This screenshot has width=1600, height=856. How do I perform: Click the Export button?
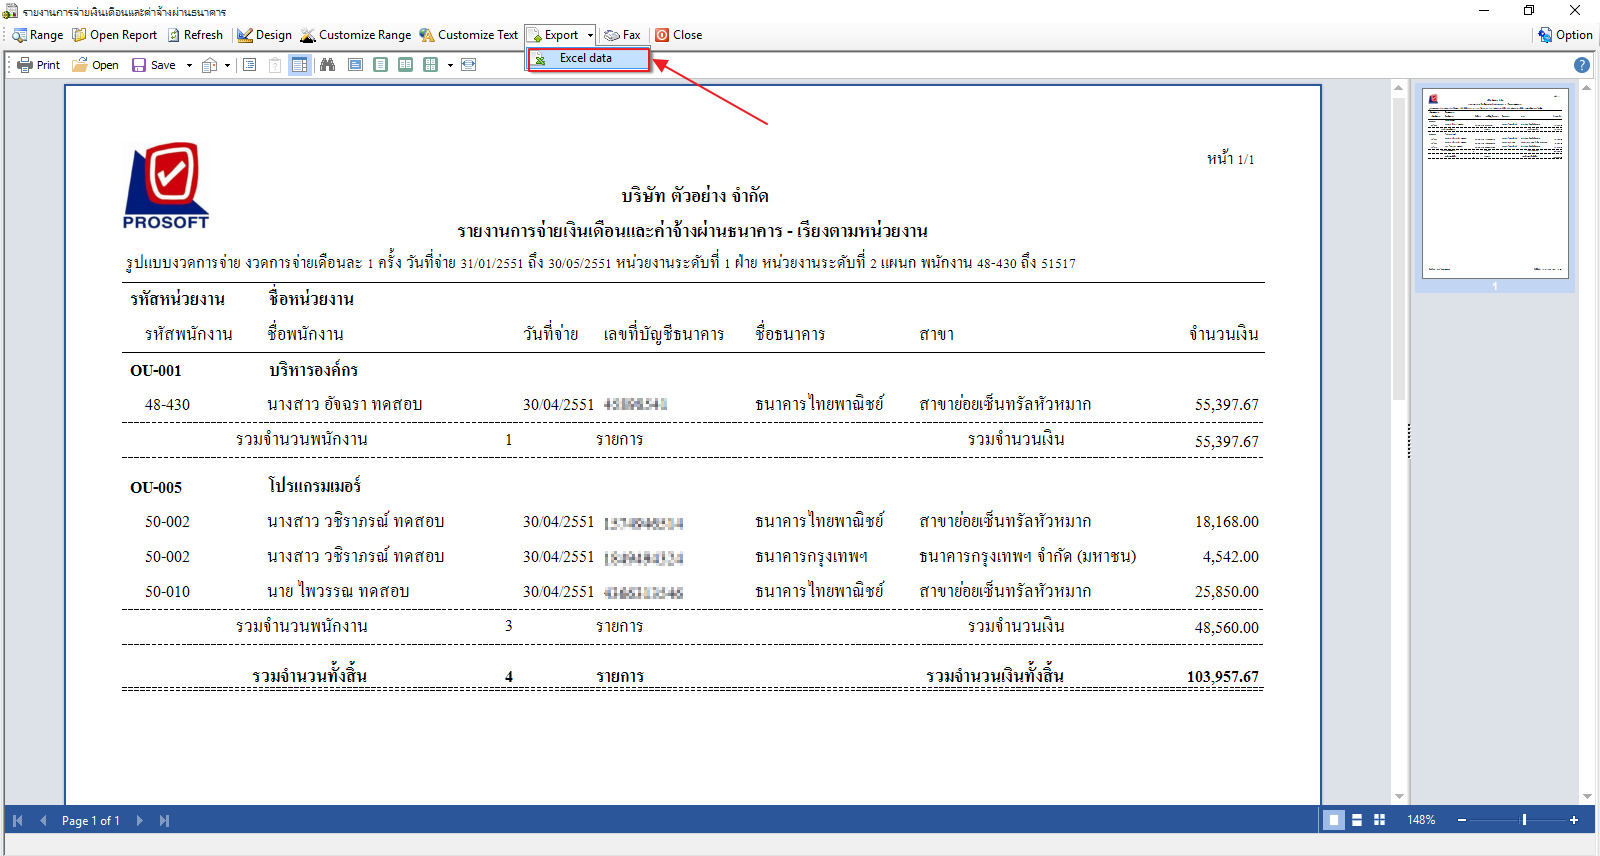point(555,35)
